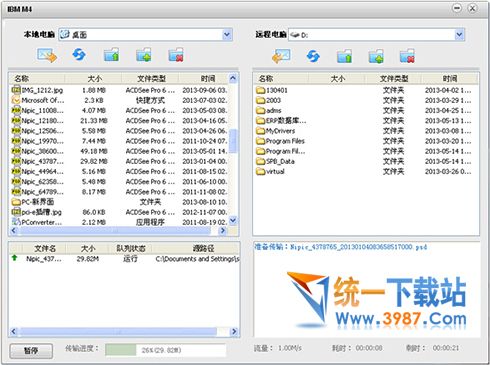Select local file Nipic_43787...

120,161
